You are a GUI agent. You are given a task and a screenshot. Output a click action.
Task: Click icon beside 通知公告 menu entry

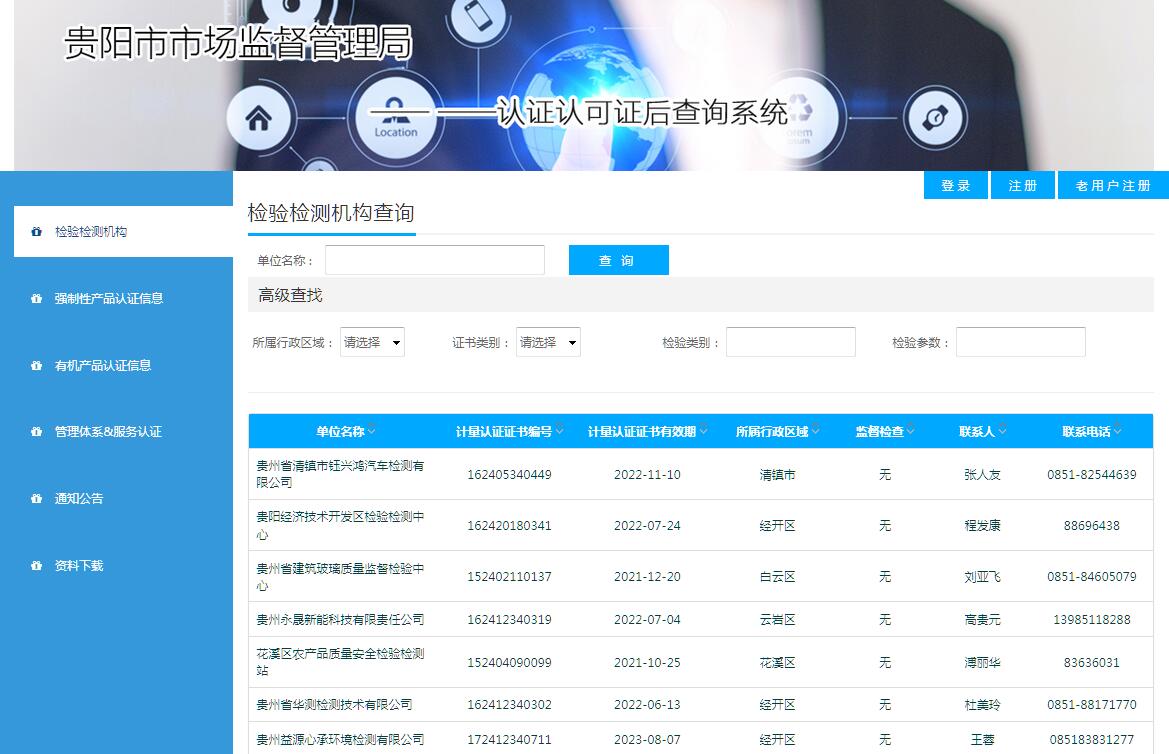37,499
